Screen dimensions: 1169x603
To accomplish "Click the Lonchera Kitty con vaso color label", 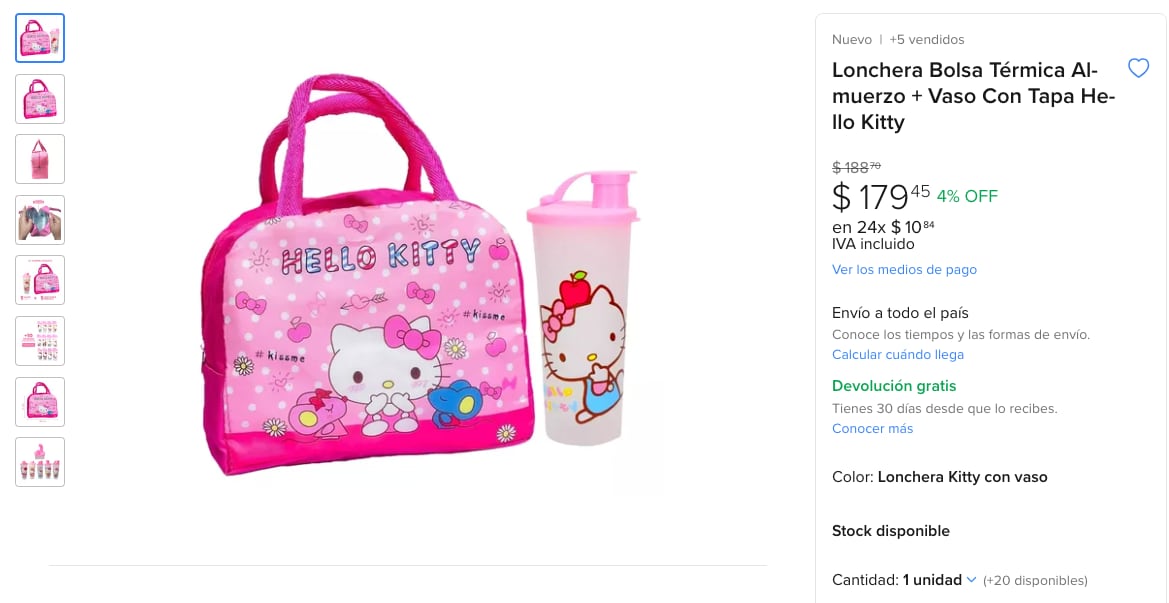I will 962,477.
